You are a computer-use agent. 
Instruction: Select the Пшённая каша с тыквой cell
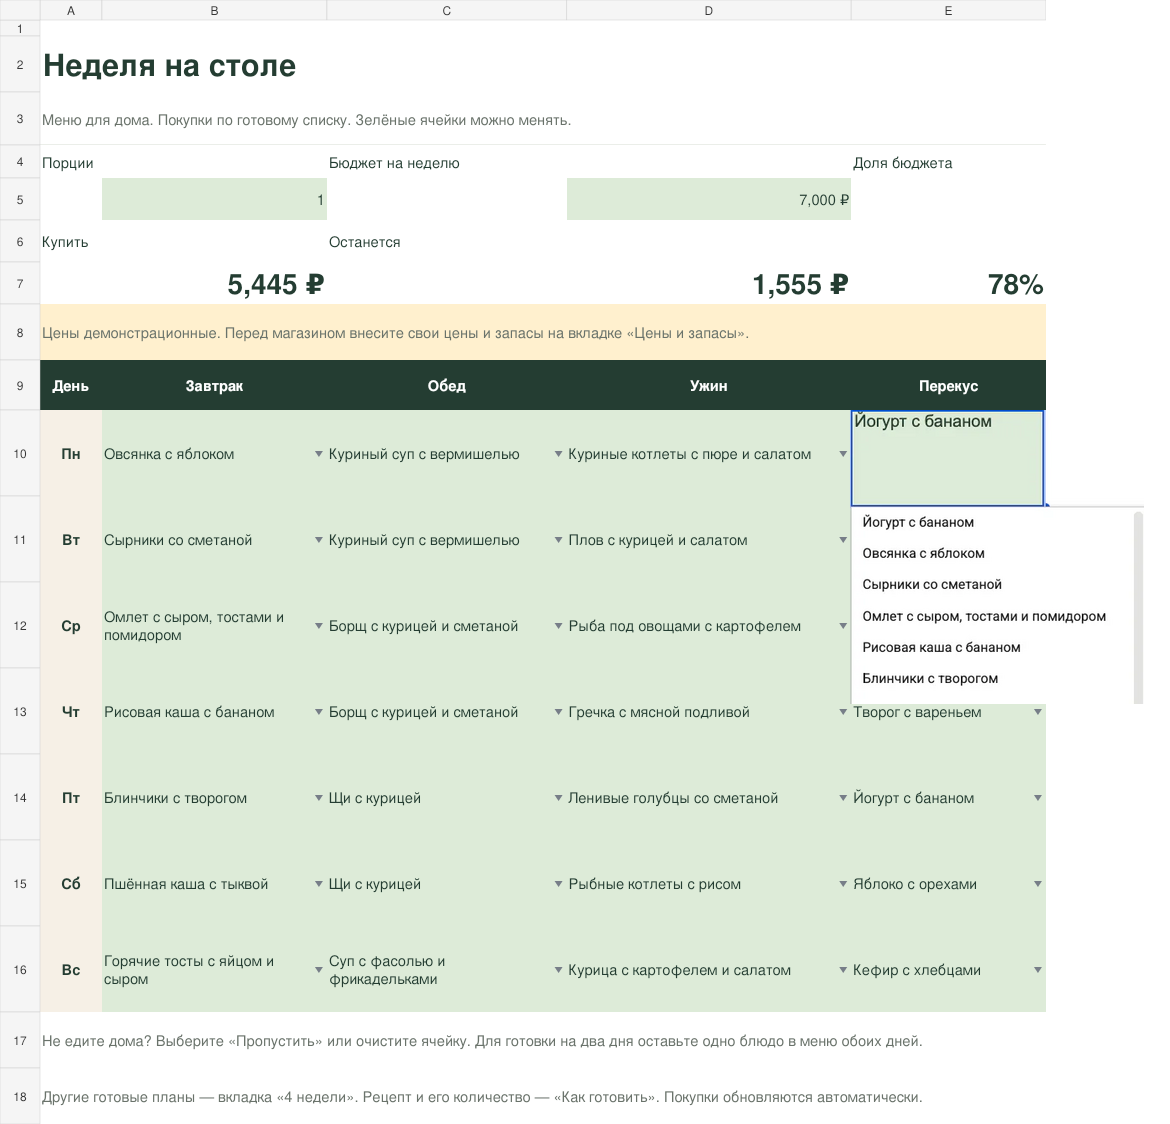coord(214,884)
